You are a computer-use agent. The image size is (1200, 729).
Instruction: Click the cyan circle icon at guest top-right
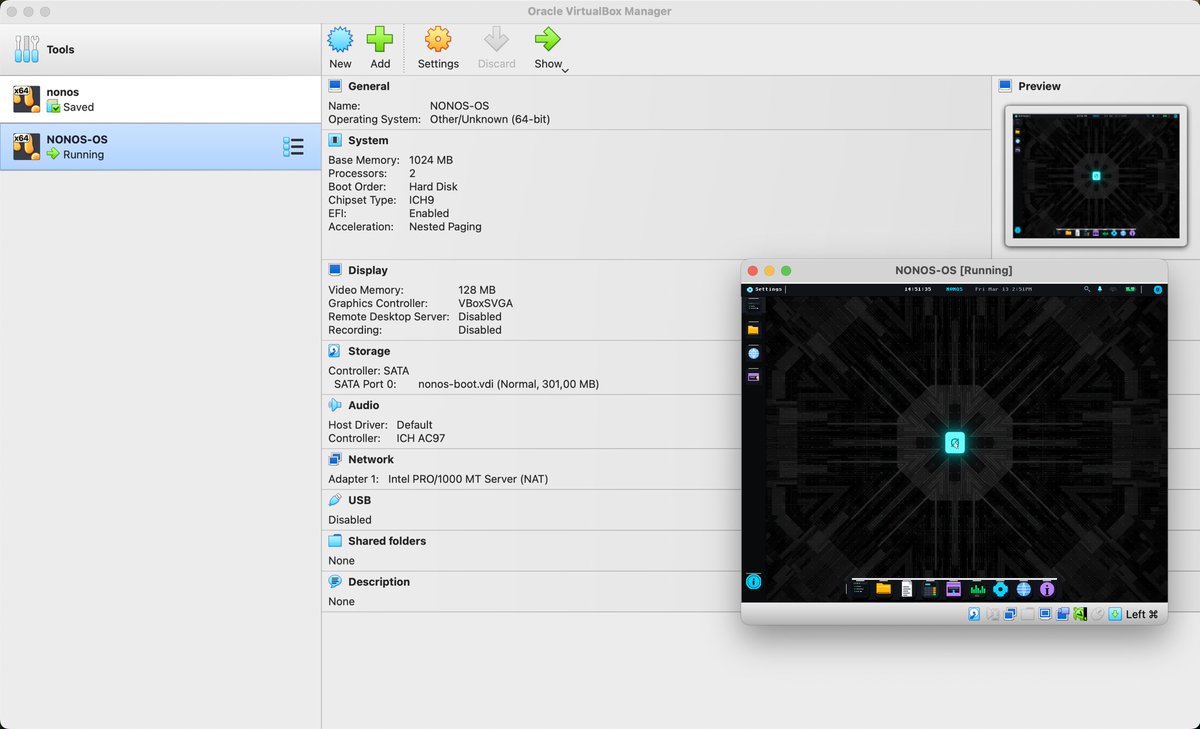pyautogui.click(x=1158, y=289)
